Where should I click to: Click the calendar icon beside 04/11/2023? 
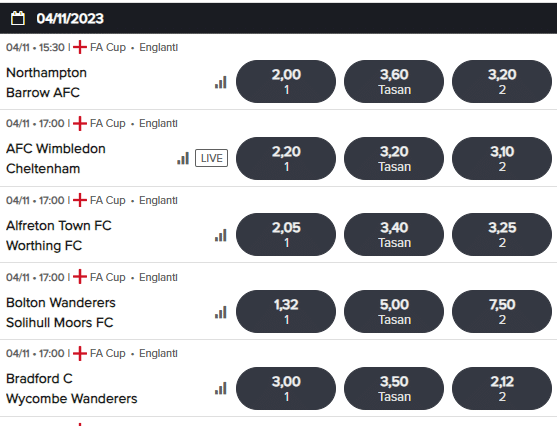(x=18, y=18)
